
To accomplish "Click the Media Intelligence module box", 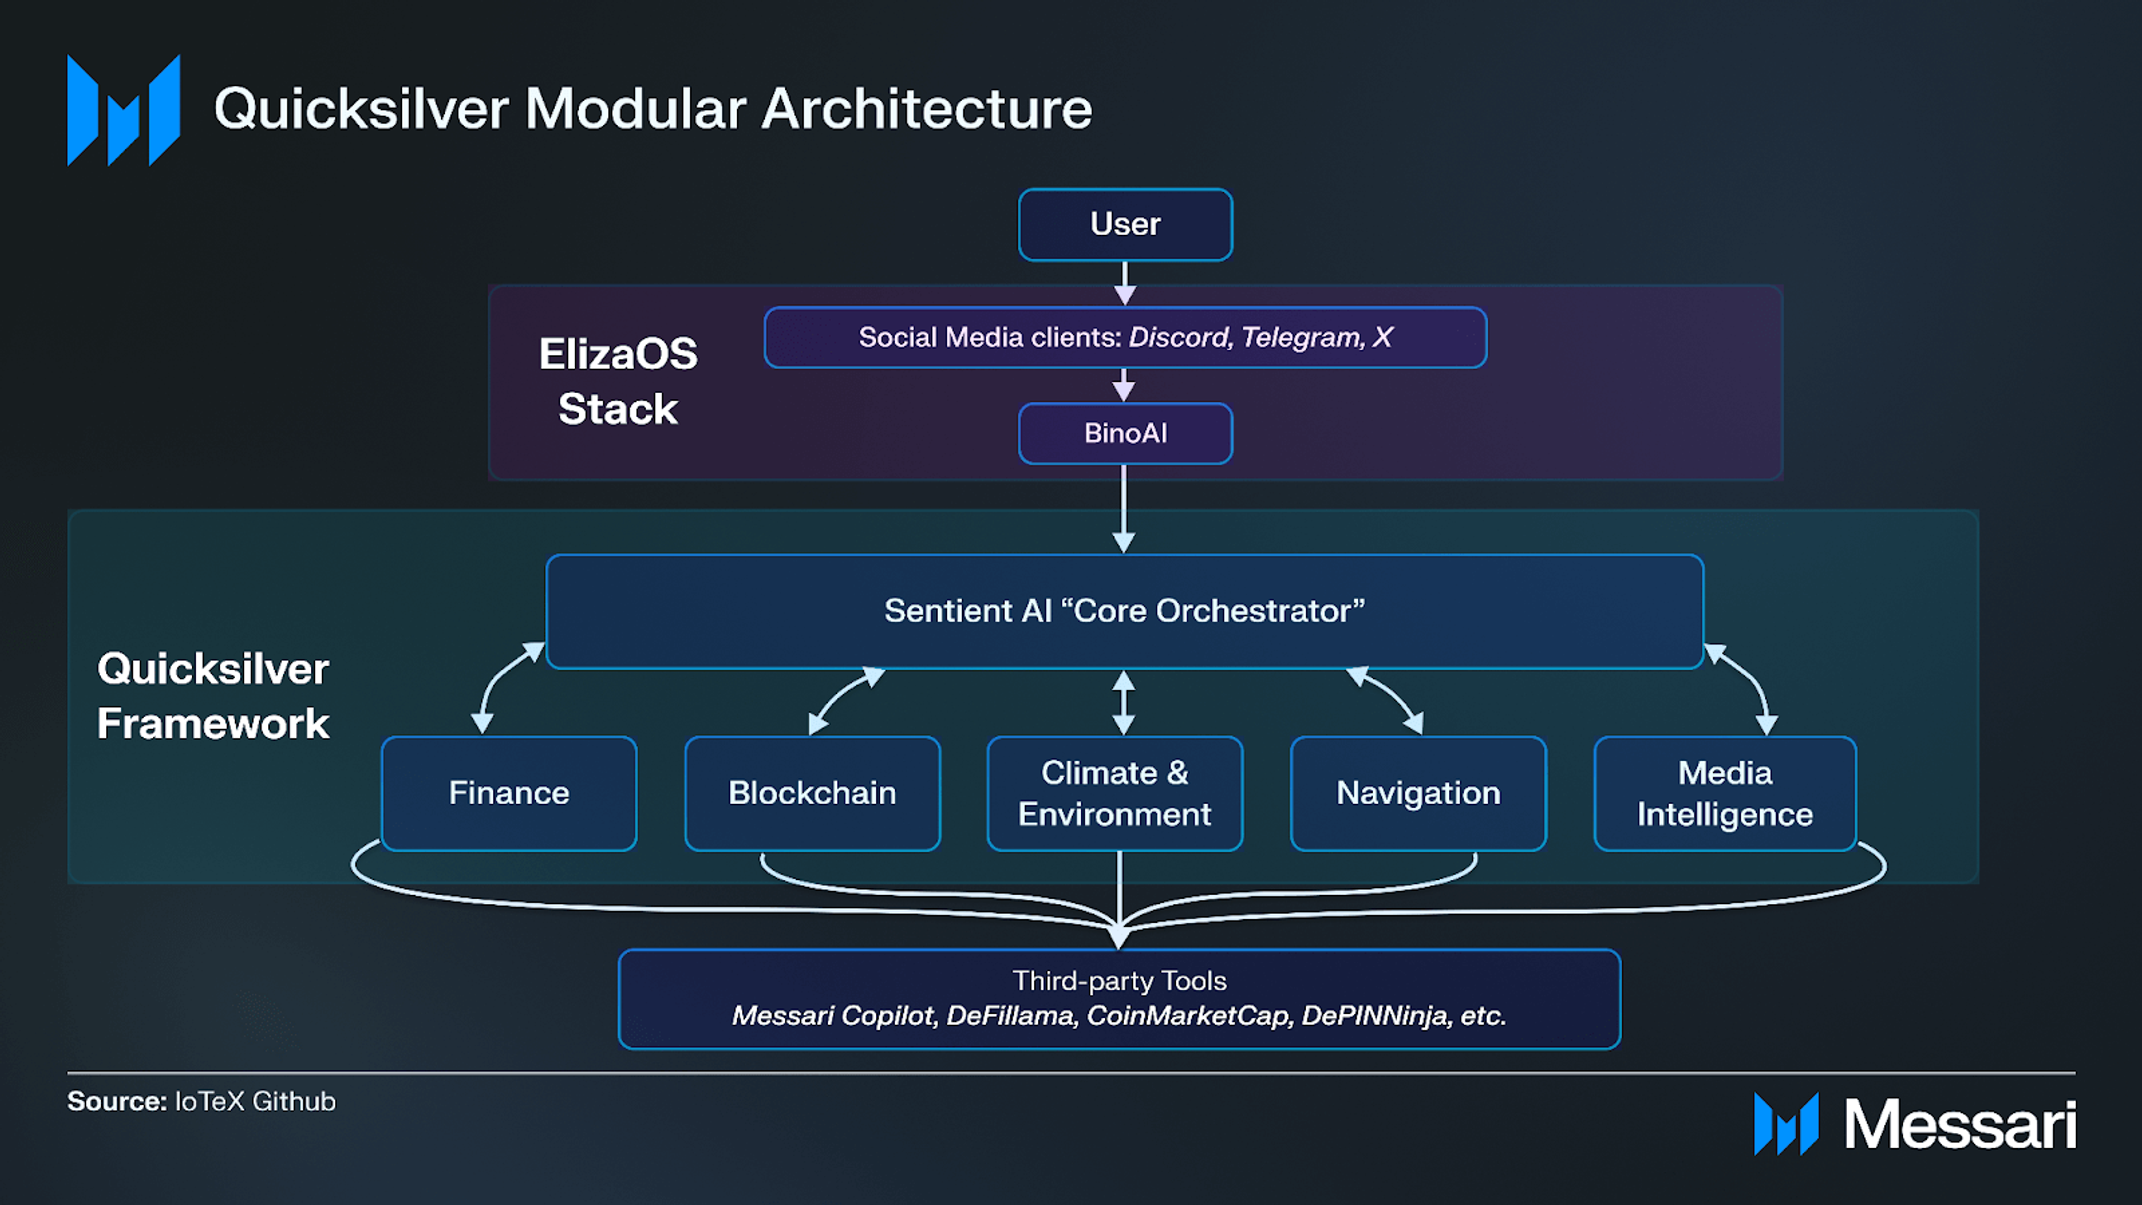I will [x=1725, y=794].
